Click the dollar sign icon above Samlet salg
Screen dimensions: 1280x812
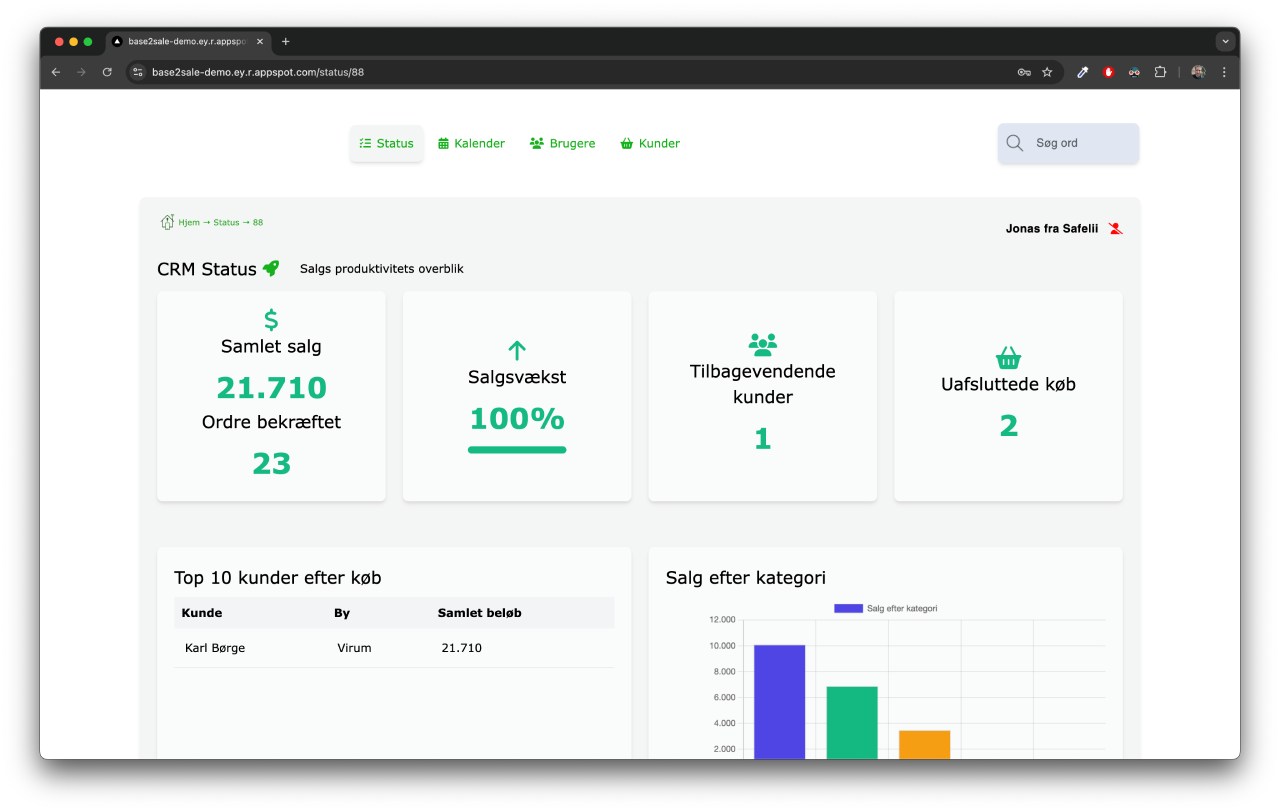(x=271, y=320)
